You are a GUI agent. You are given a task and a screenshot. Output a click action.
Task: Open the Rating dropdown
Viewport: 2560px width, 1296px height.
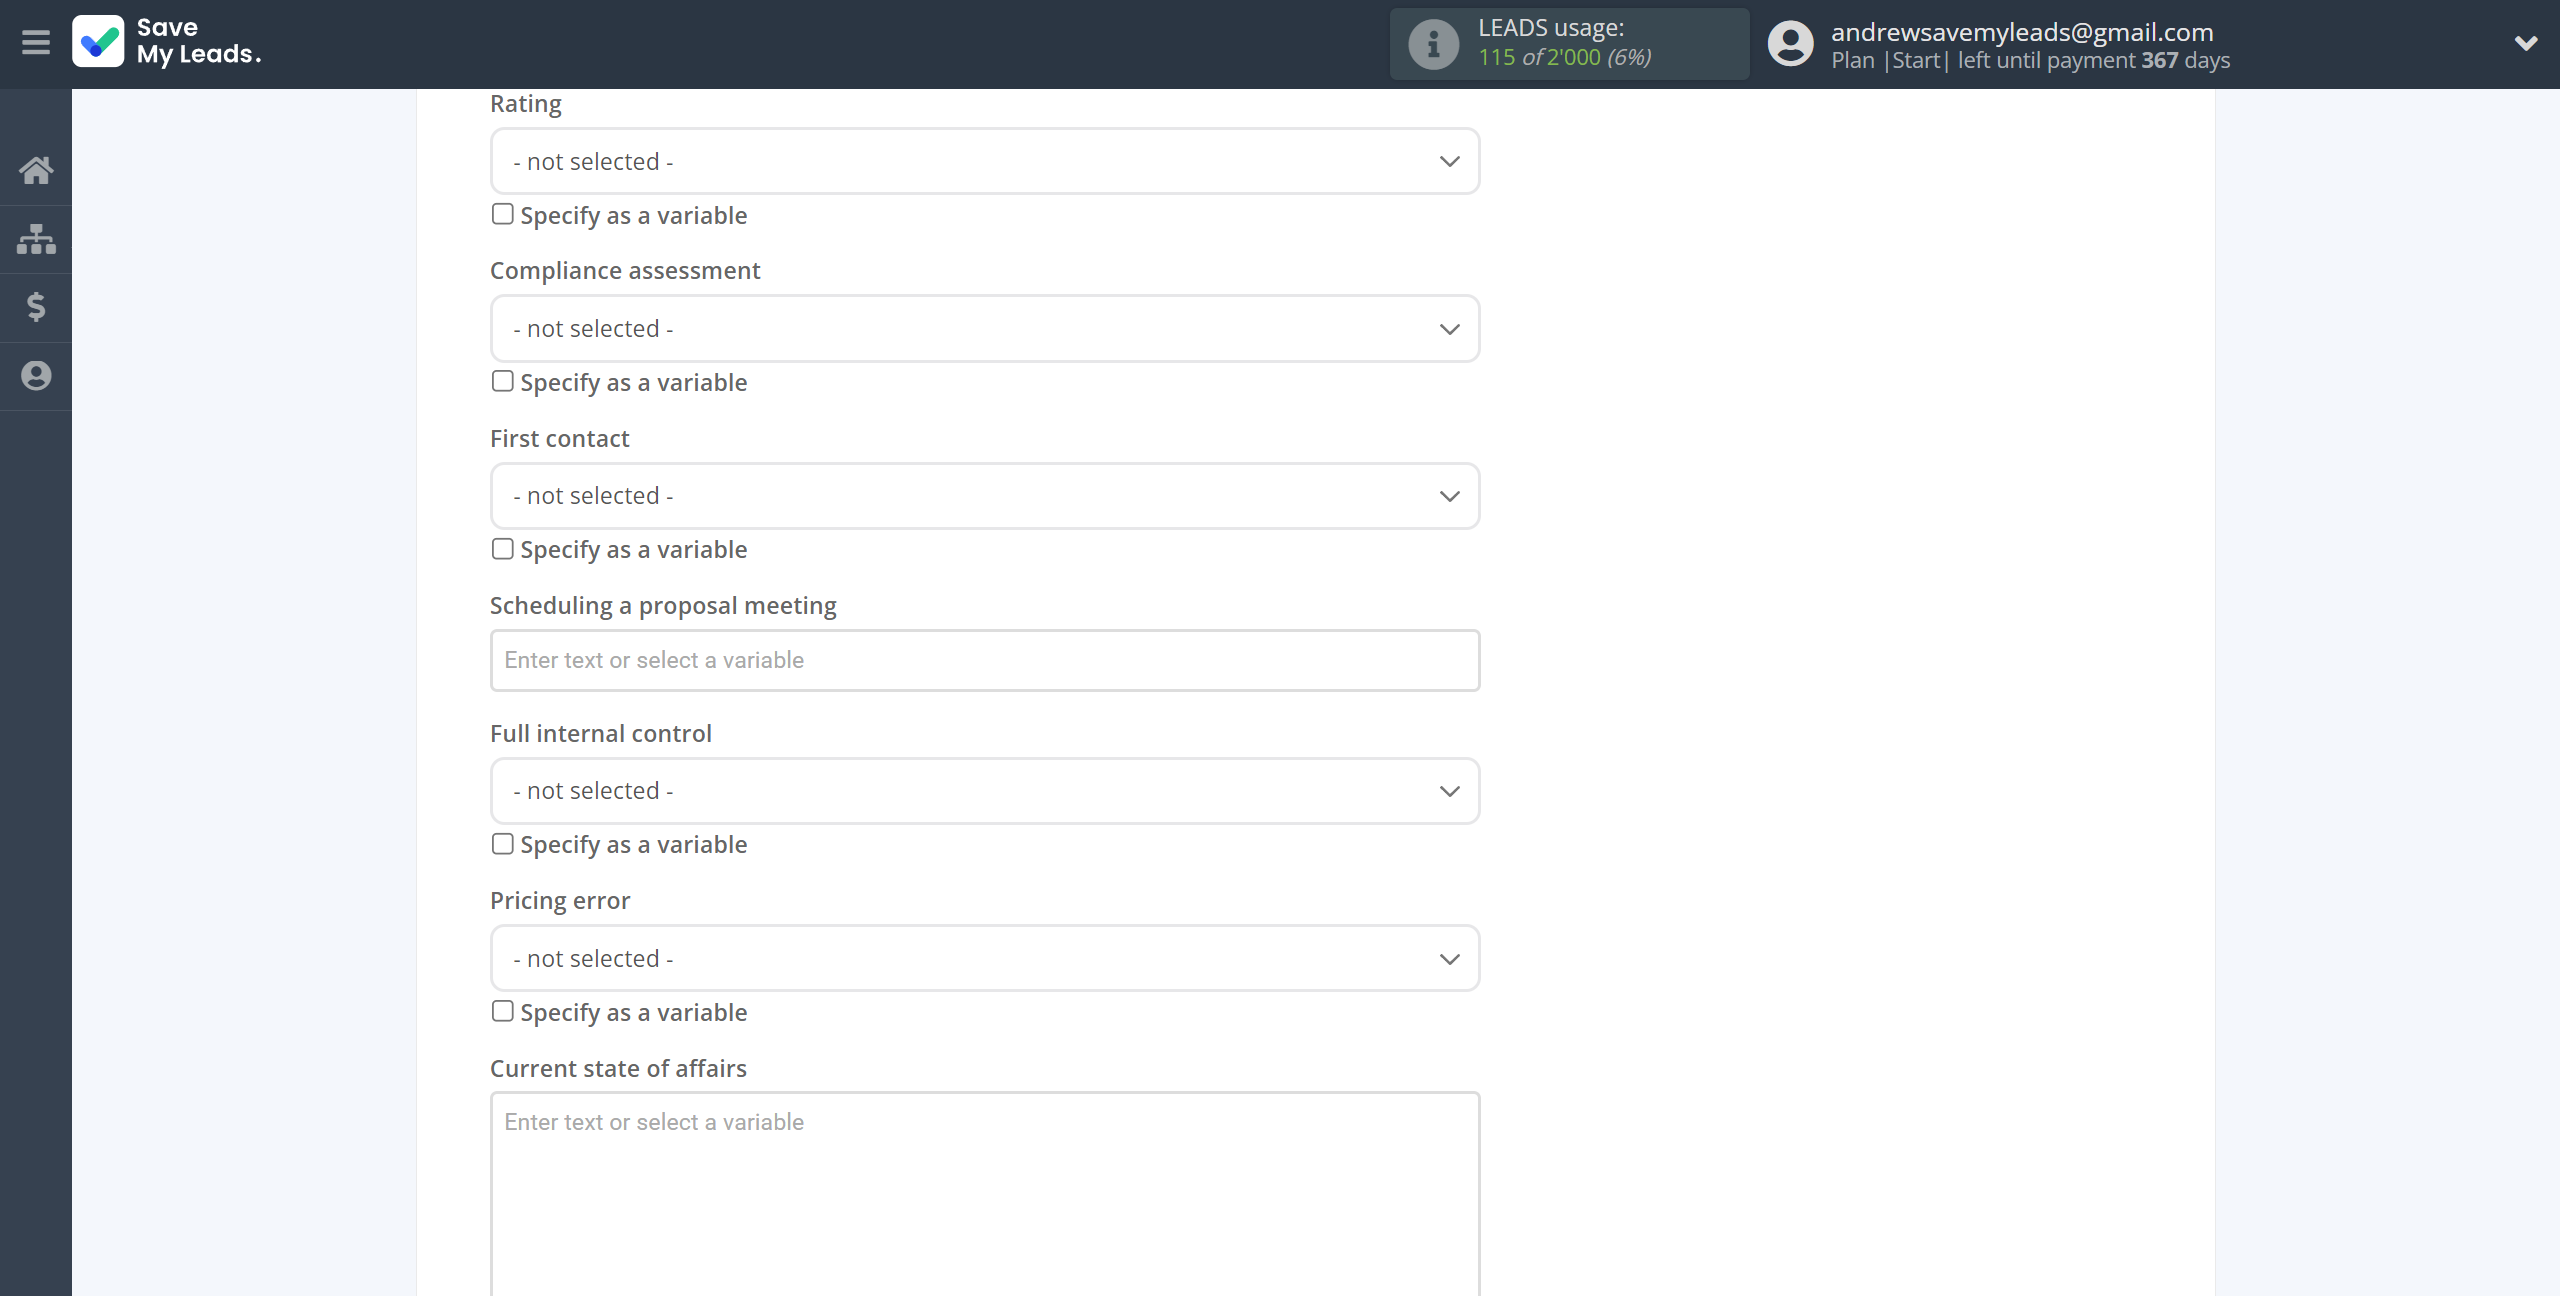tap(985, 161)
